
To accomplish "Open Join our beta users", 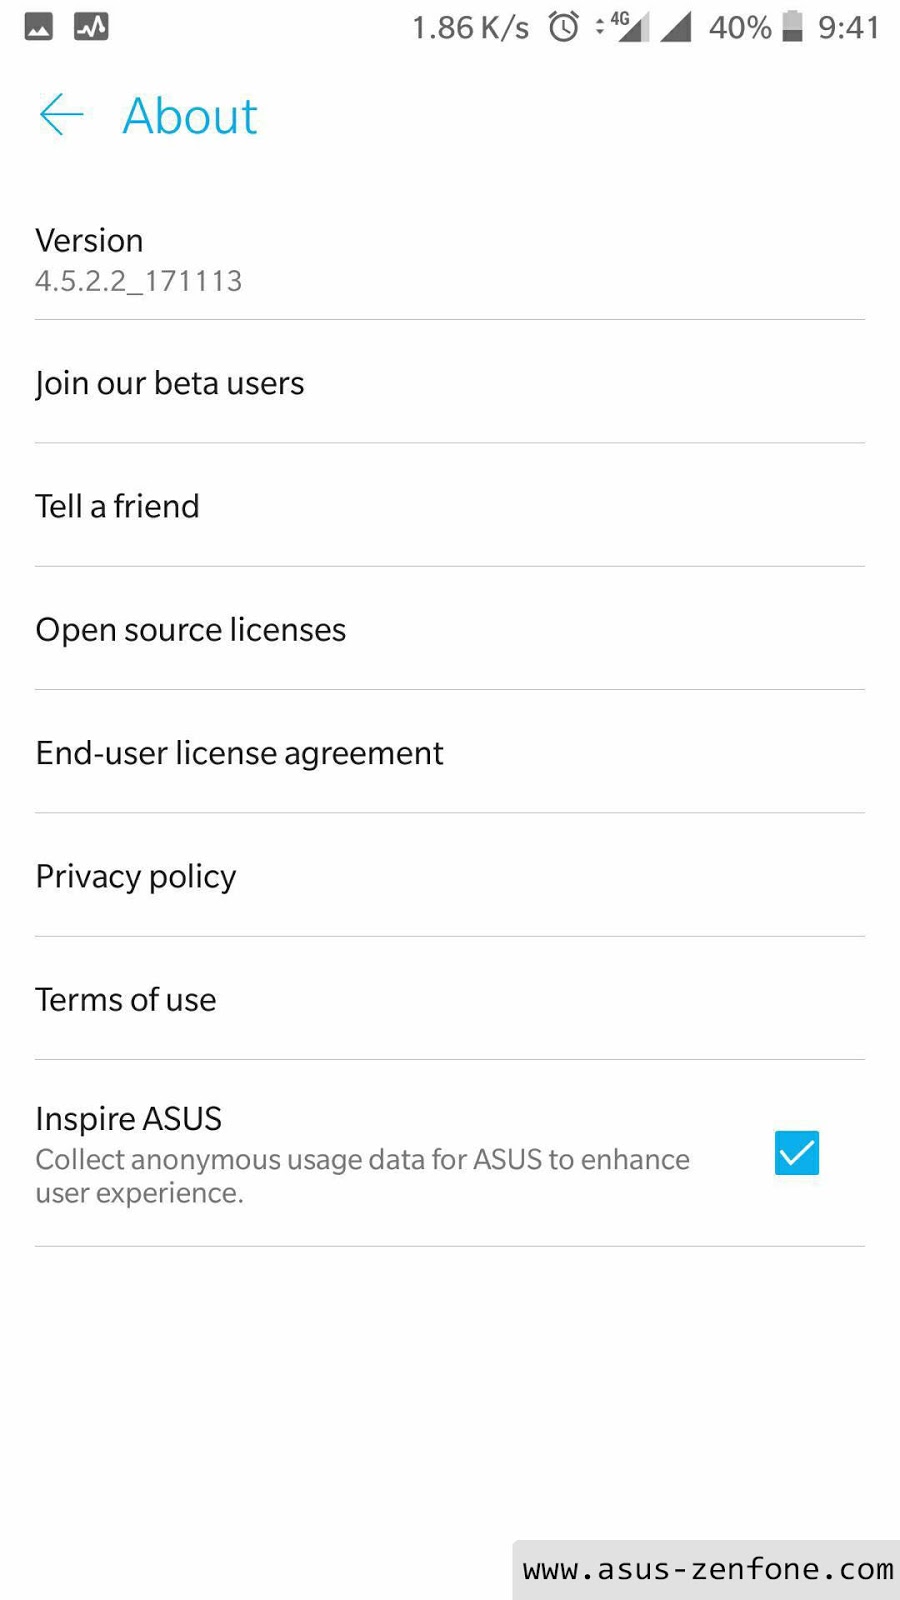I will coord(450,382).
